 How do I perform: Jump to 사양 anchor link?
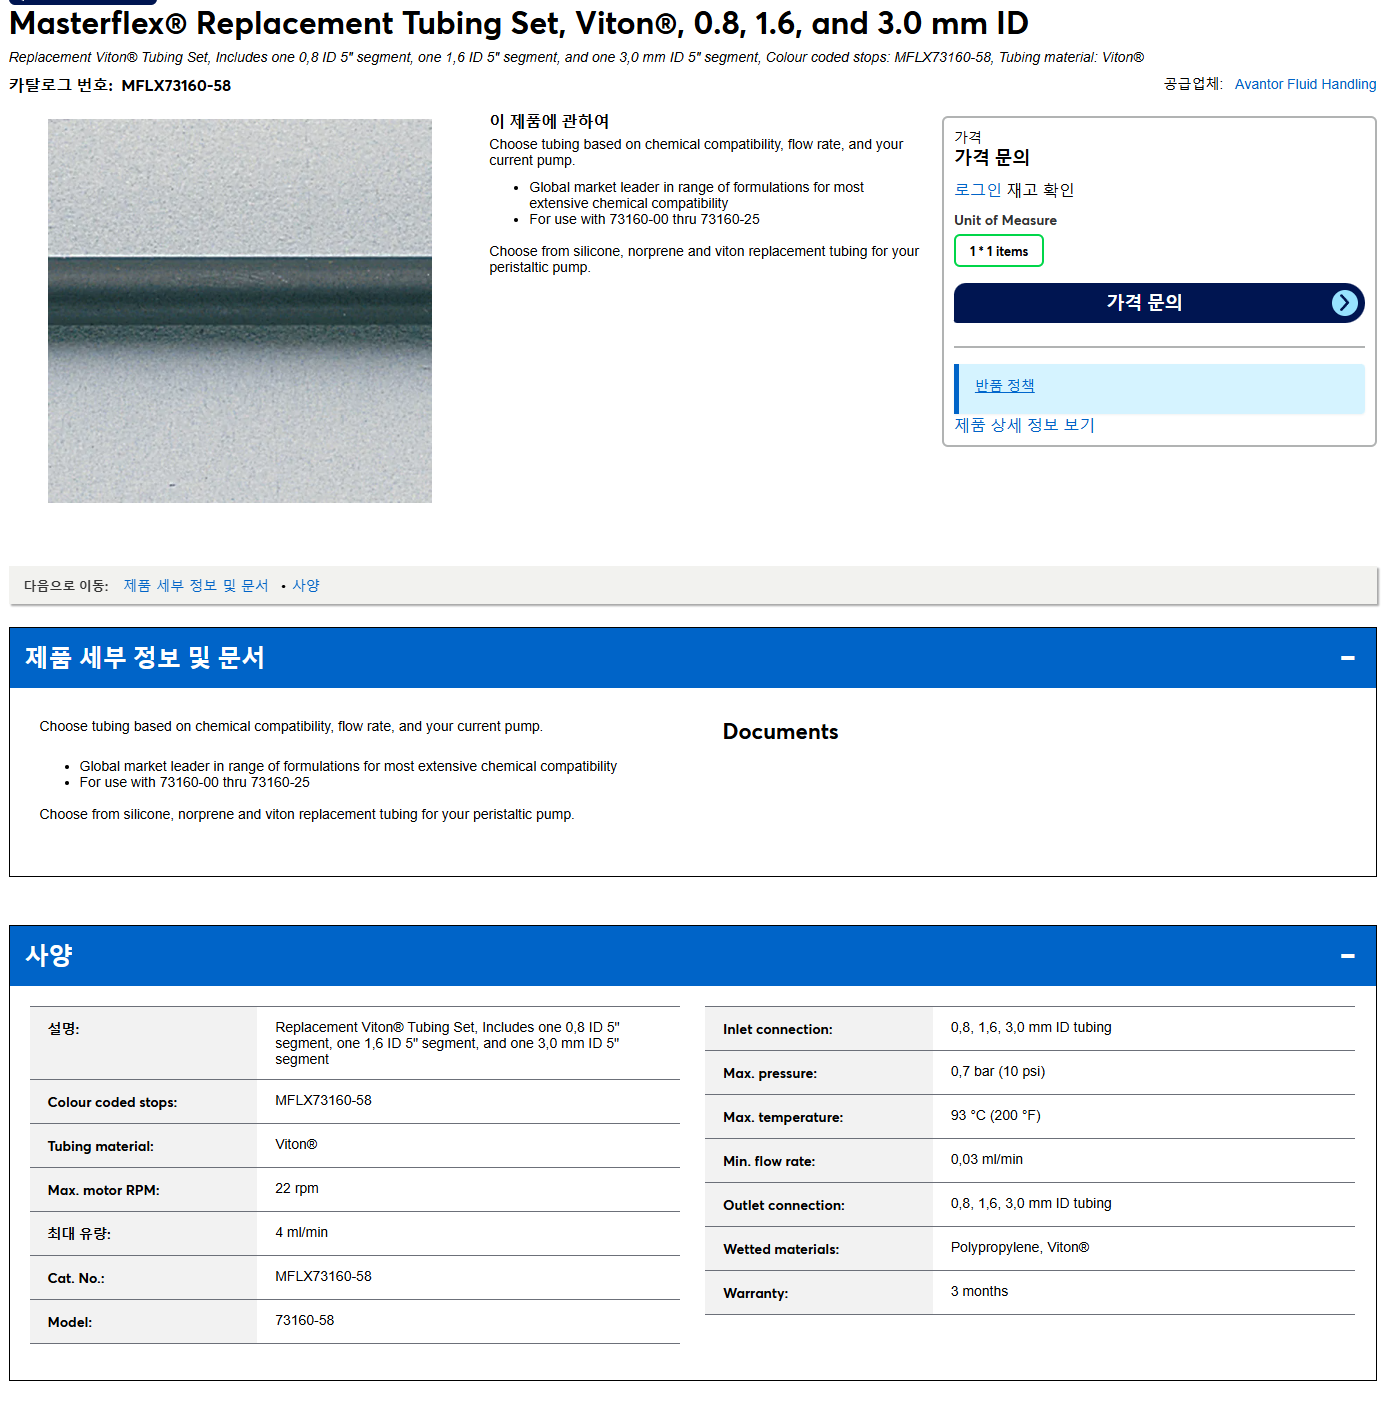tap(306, 586)
